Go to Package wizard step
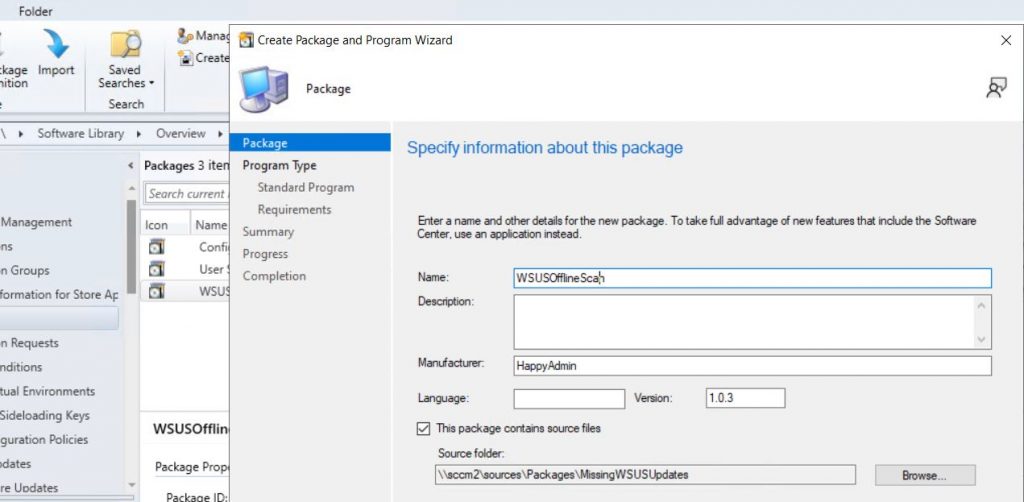This screenshot has width=1024, height=502. point(310,143)
